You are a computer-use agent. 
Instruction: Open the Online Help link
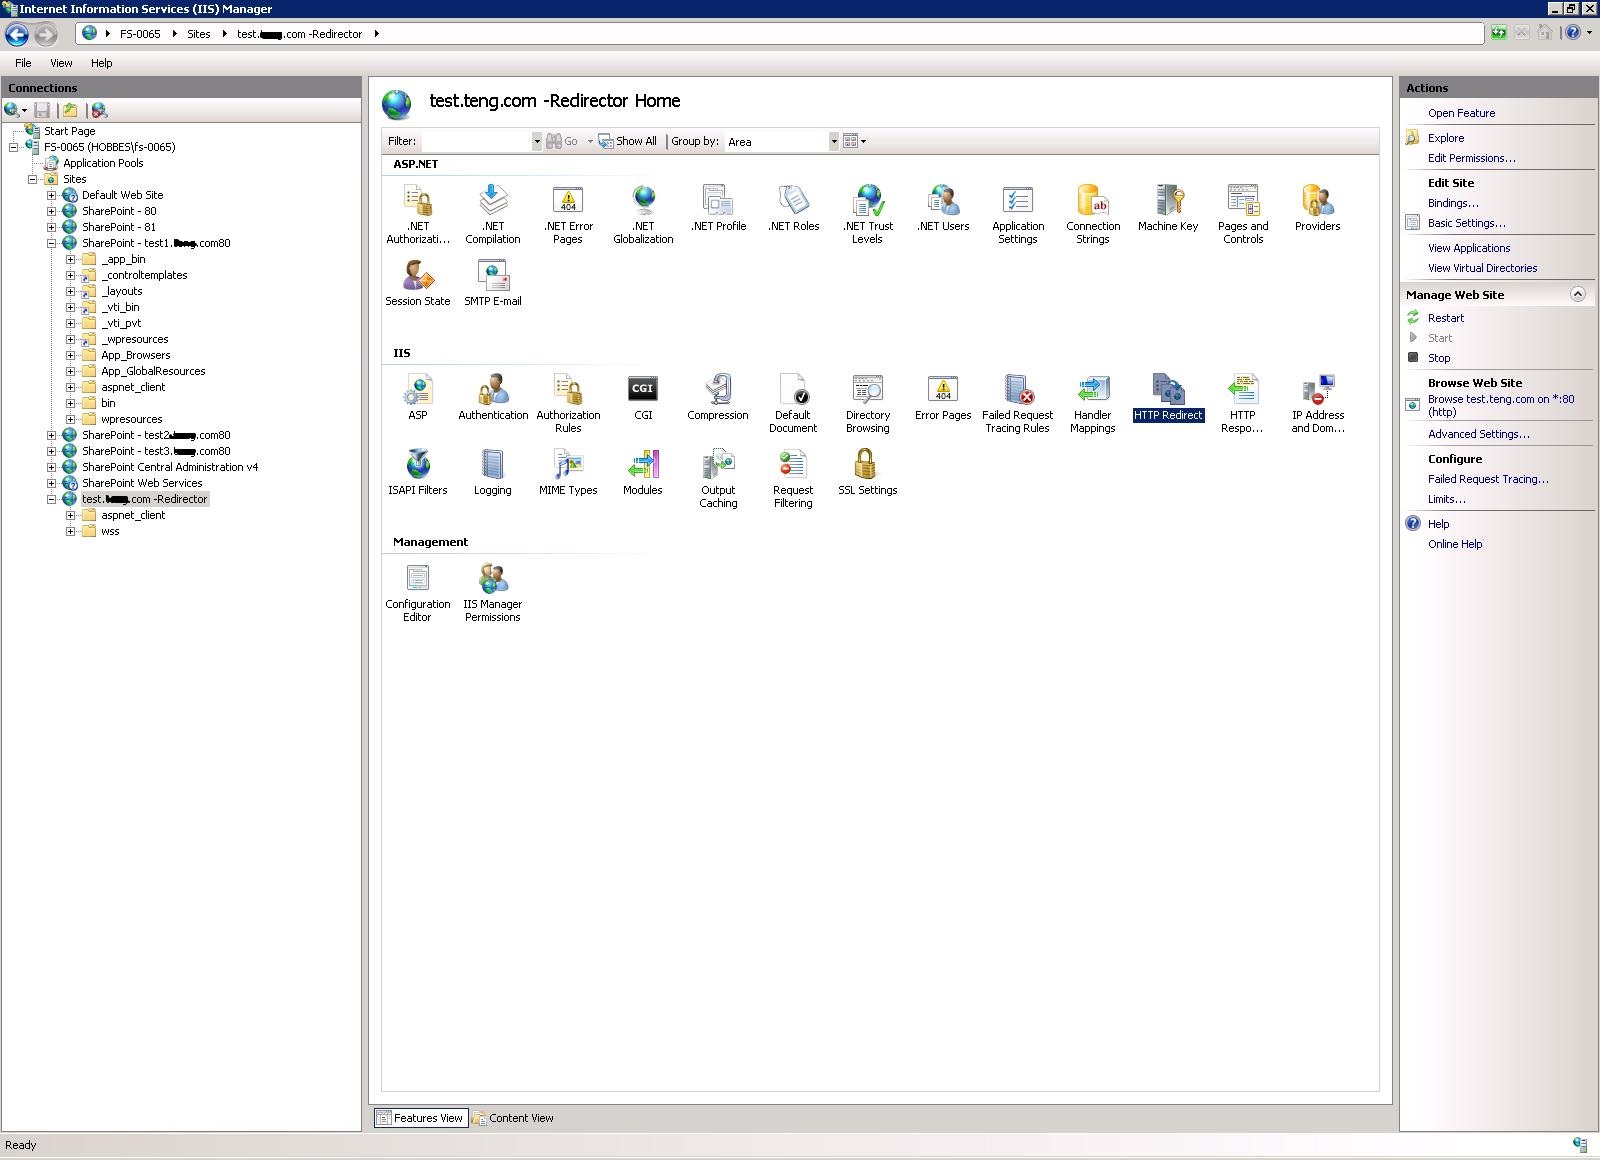click(1455, 544)
